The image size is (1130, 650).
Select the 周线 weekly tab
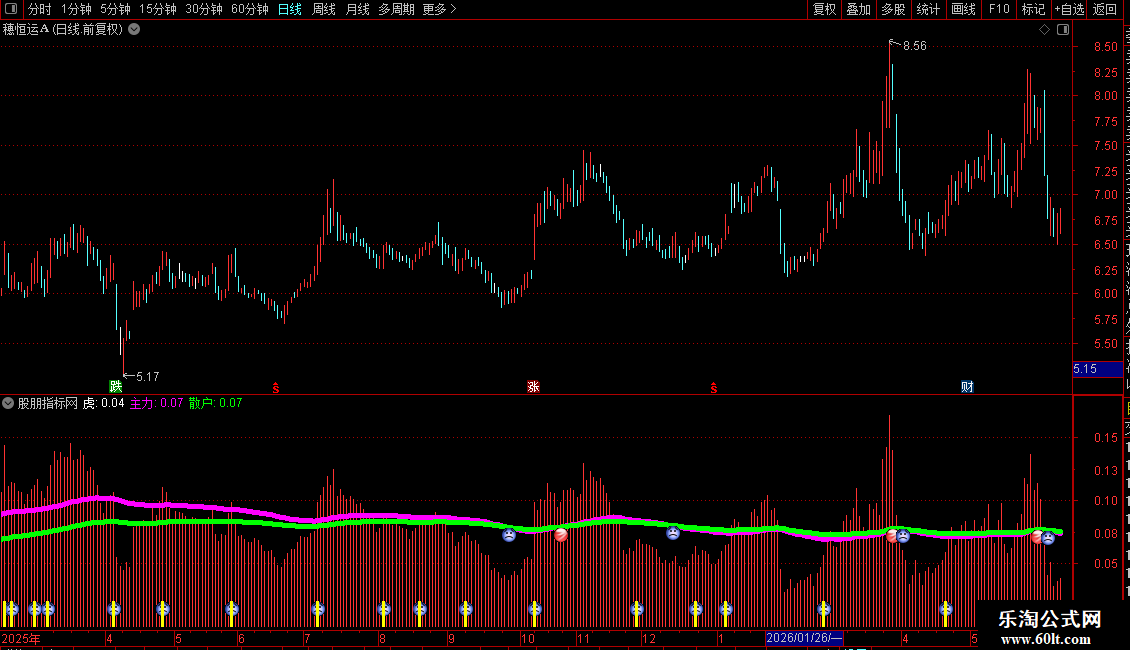click(324, 9)
